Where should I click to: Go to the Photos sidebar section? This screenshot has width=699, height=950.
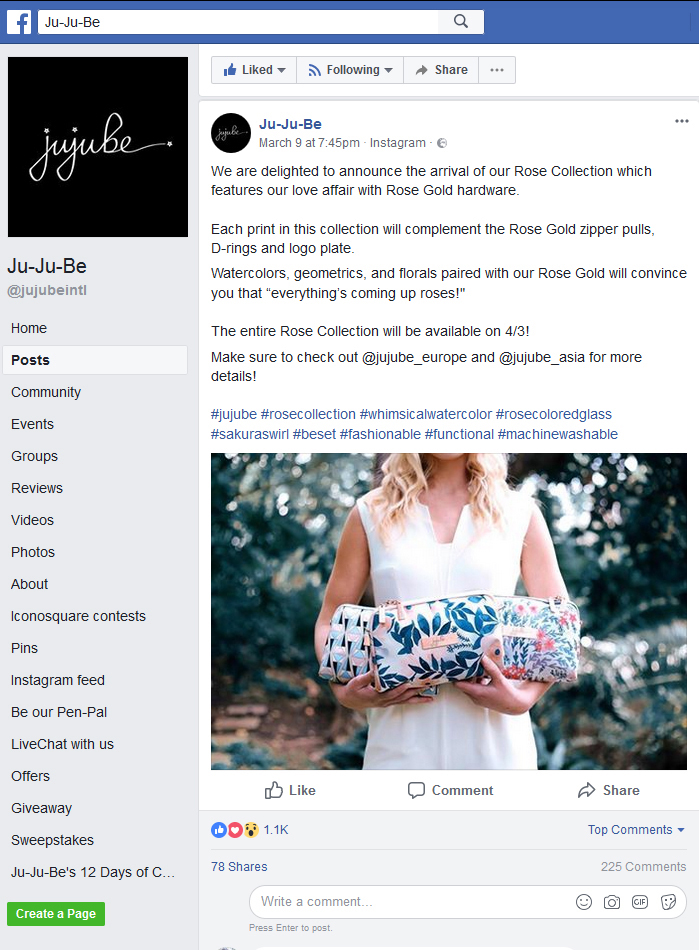point(33,552)
